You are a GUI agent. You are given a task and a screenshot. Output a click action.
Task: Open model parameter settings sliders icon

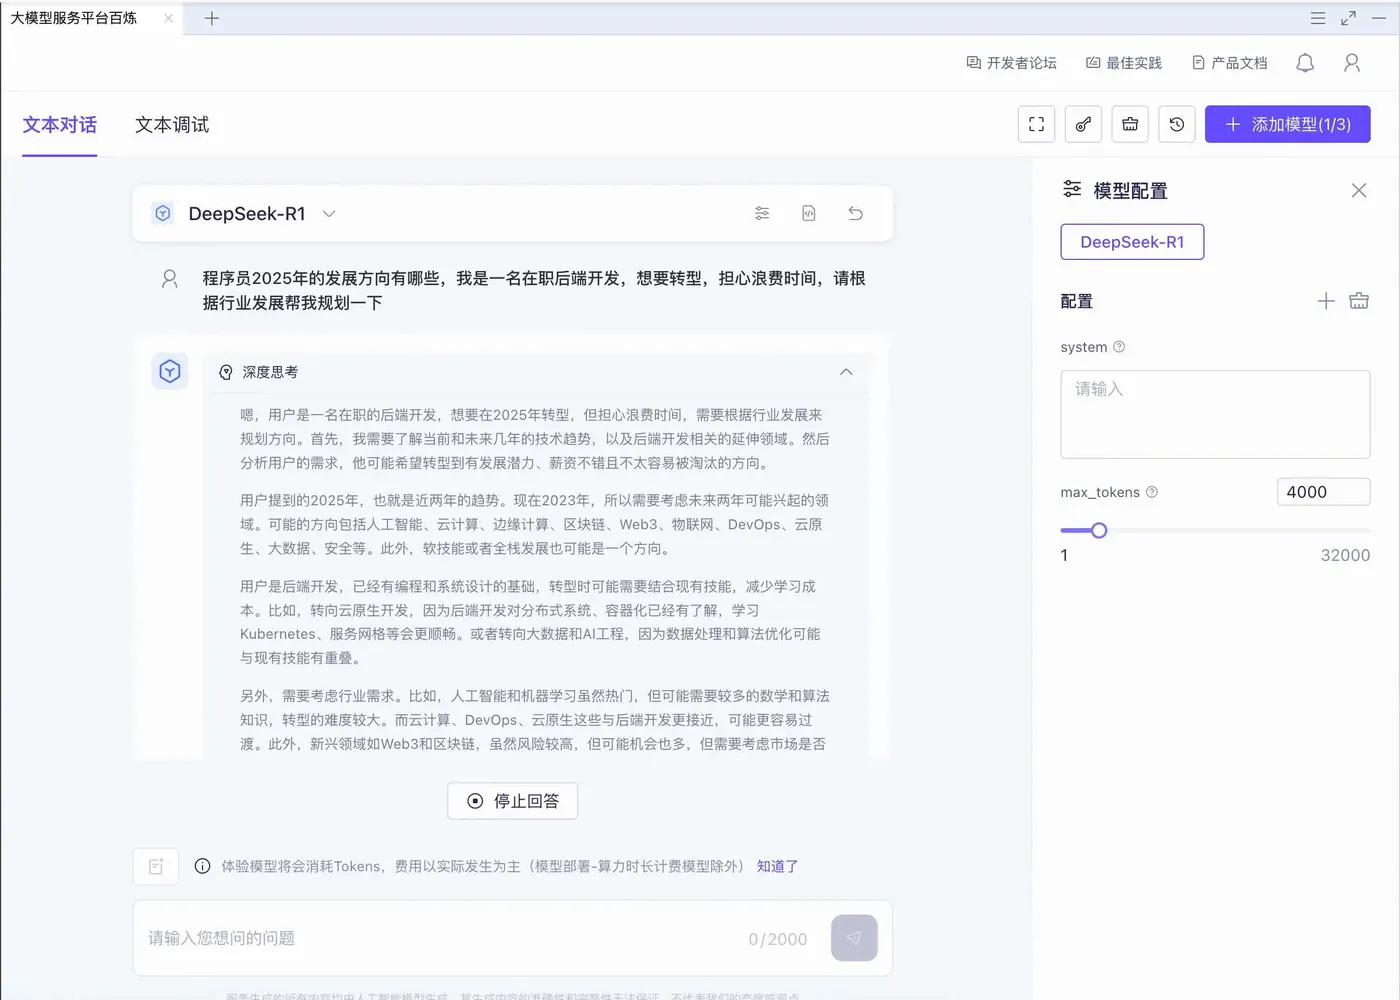(x=762, y=213)
